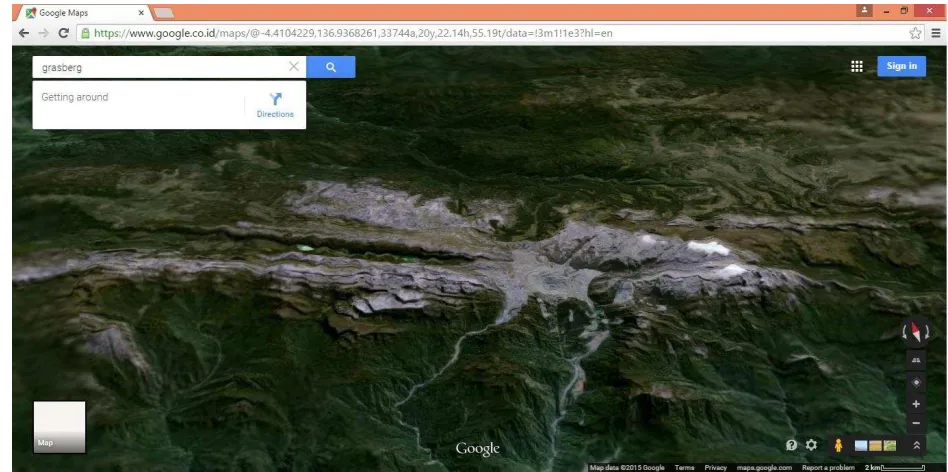
Task: Switch to Map view thumbnail
Action: pos(59,427)
